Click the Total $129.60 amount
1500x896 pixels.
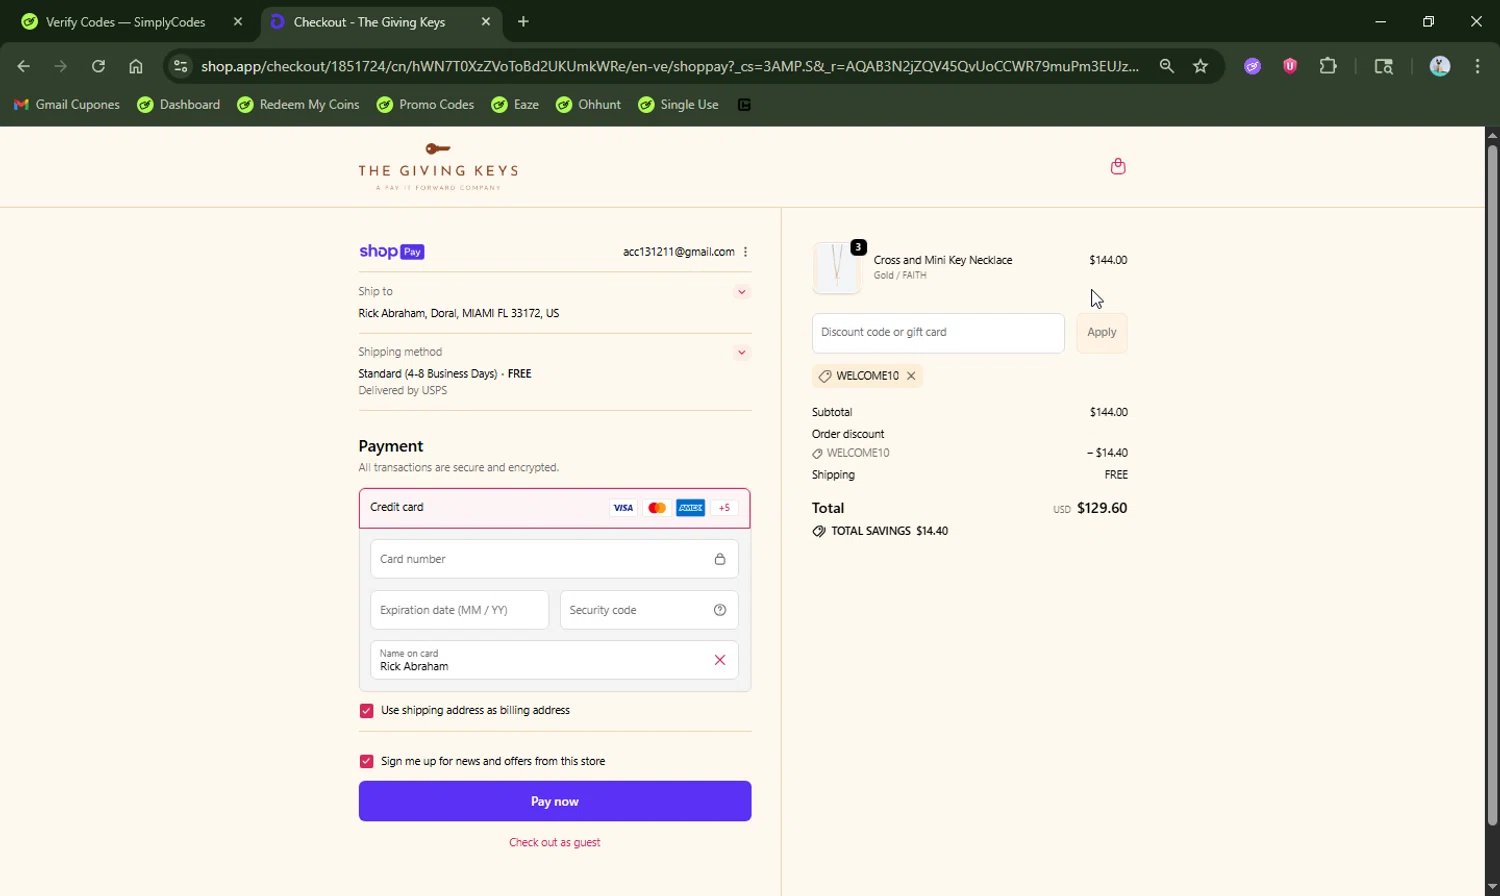point(1102,508)
